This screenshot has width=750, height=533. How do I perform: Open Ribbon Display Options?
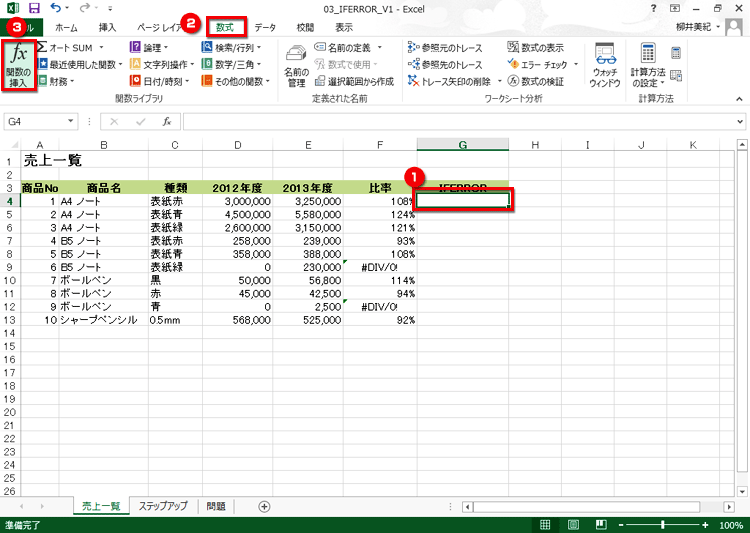point(675,8)
